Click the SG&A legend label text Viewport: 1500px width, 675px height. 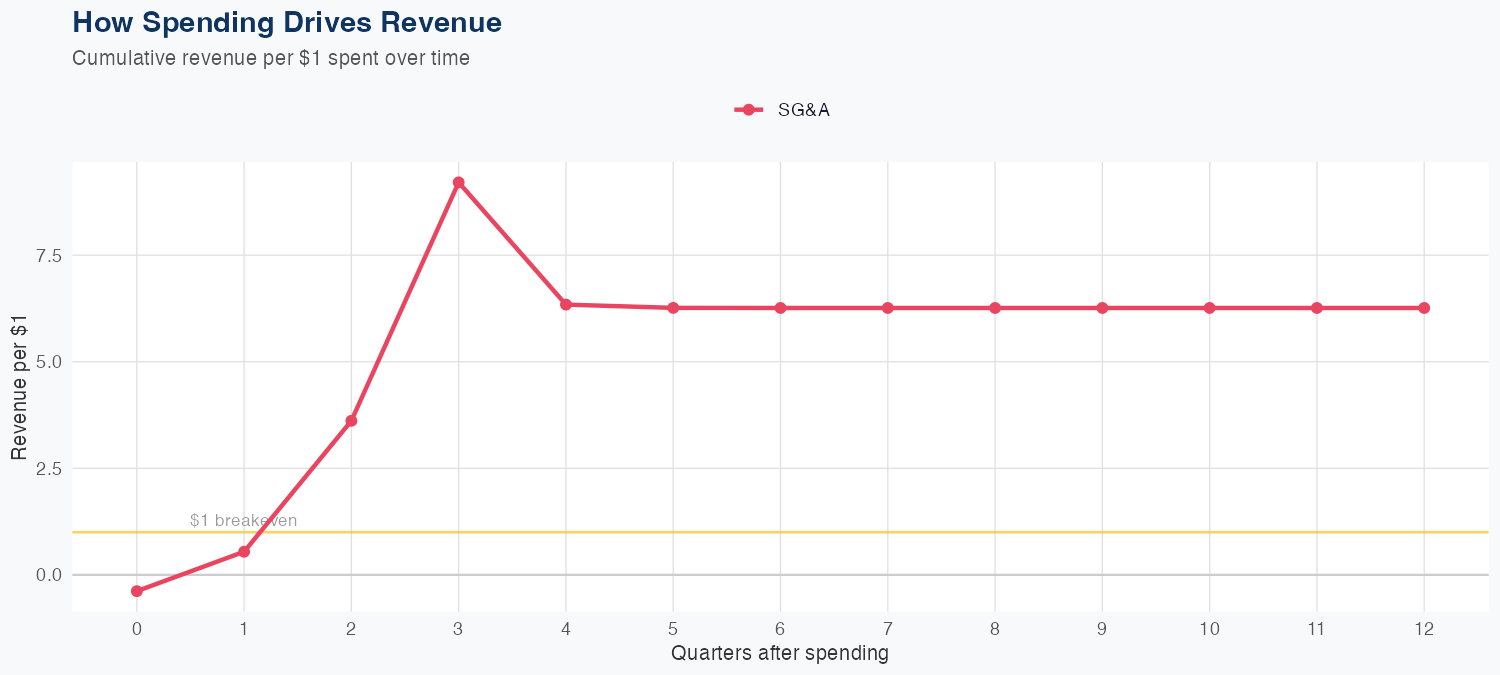[804, 110]
